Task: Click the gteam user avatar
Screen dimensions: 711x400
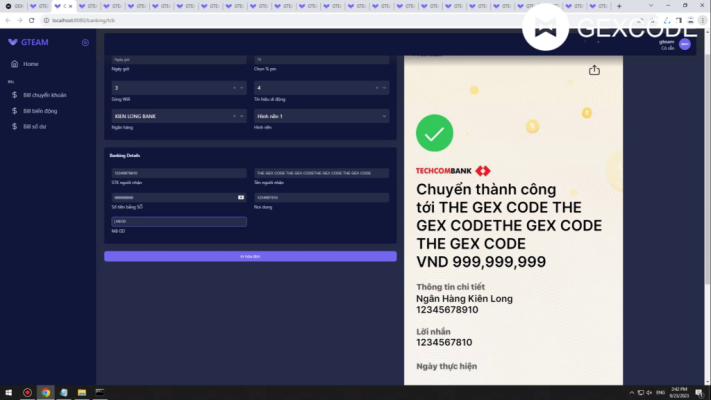Action: (685, 44)
